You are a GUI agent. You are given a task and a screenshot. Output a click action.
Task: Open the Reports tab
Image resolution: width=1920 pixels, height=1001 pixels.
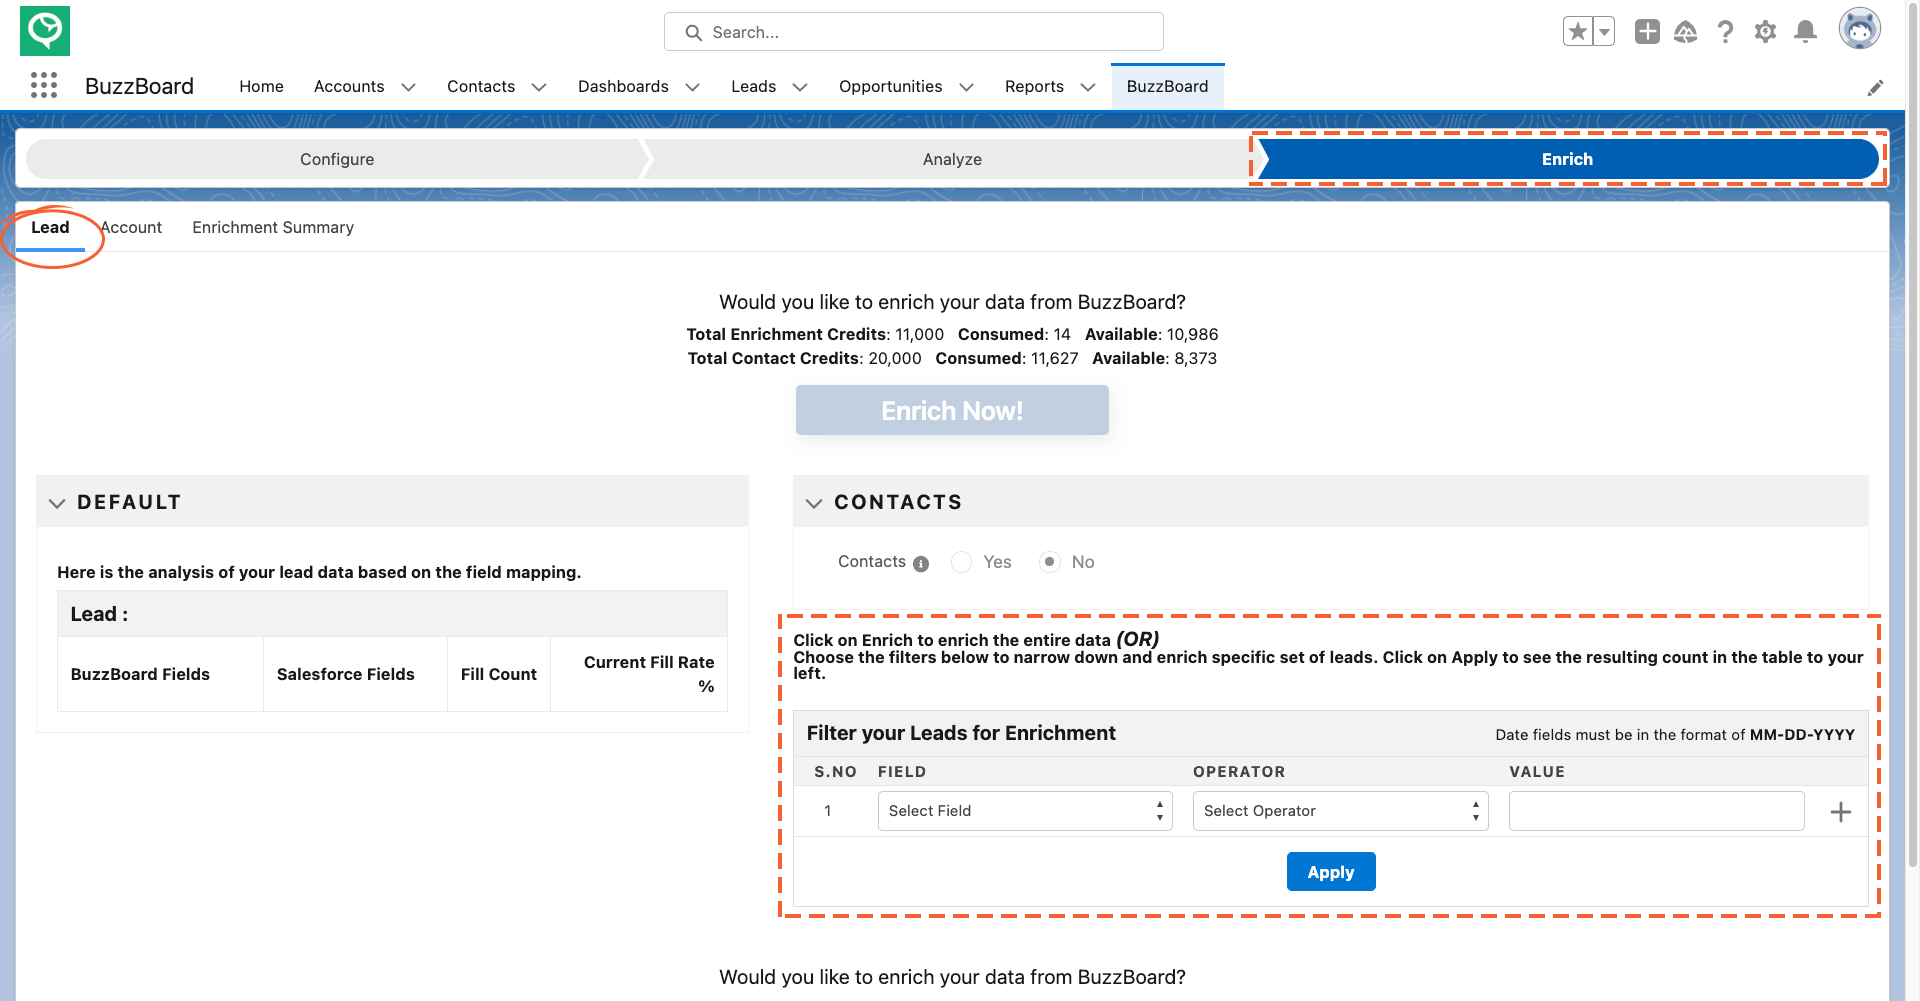1034,87
